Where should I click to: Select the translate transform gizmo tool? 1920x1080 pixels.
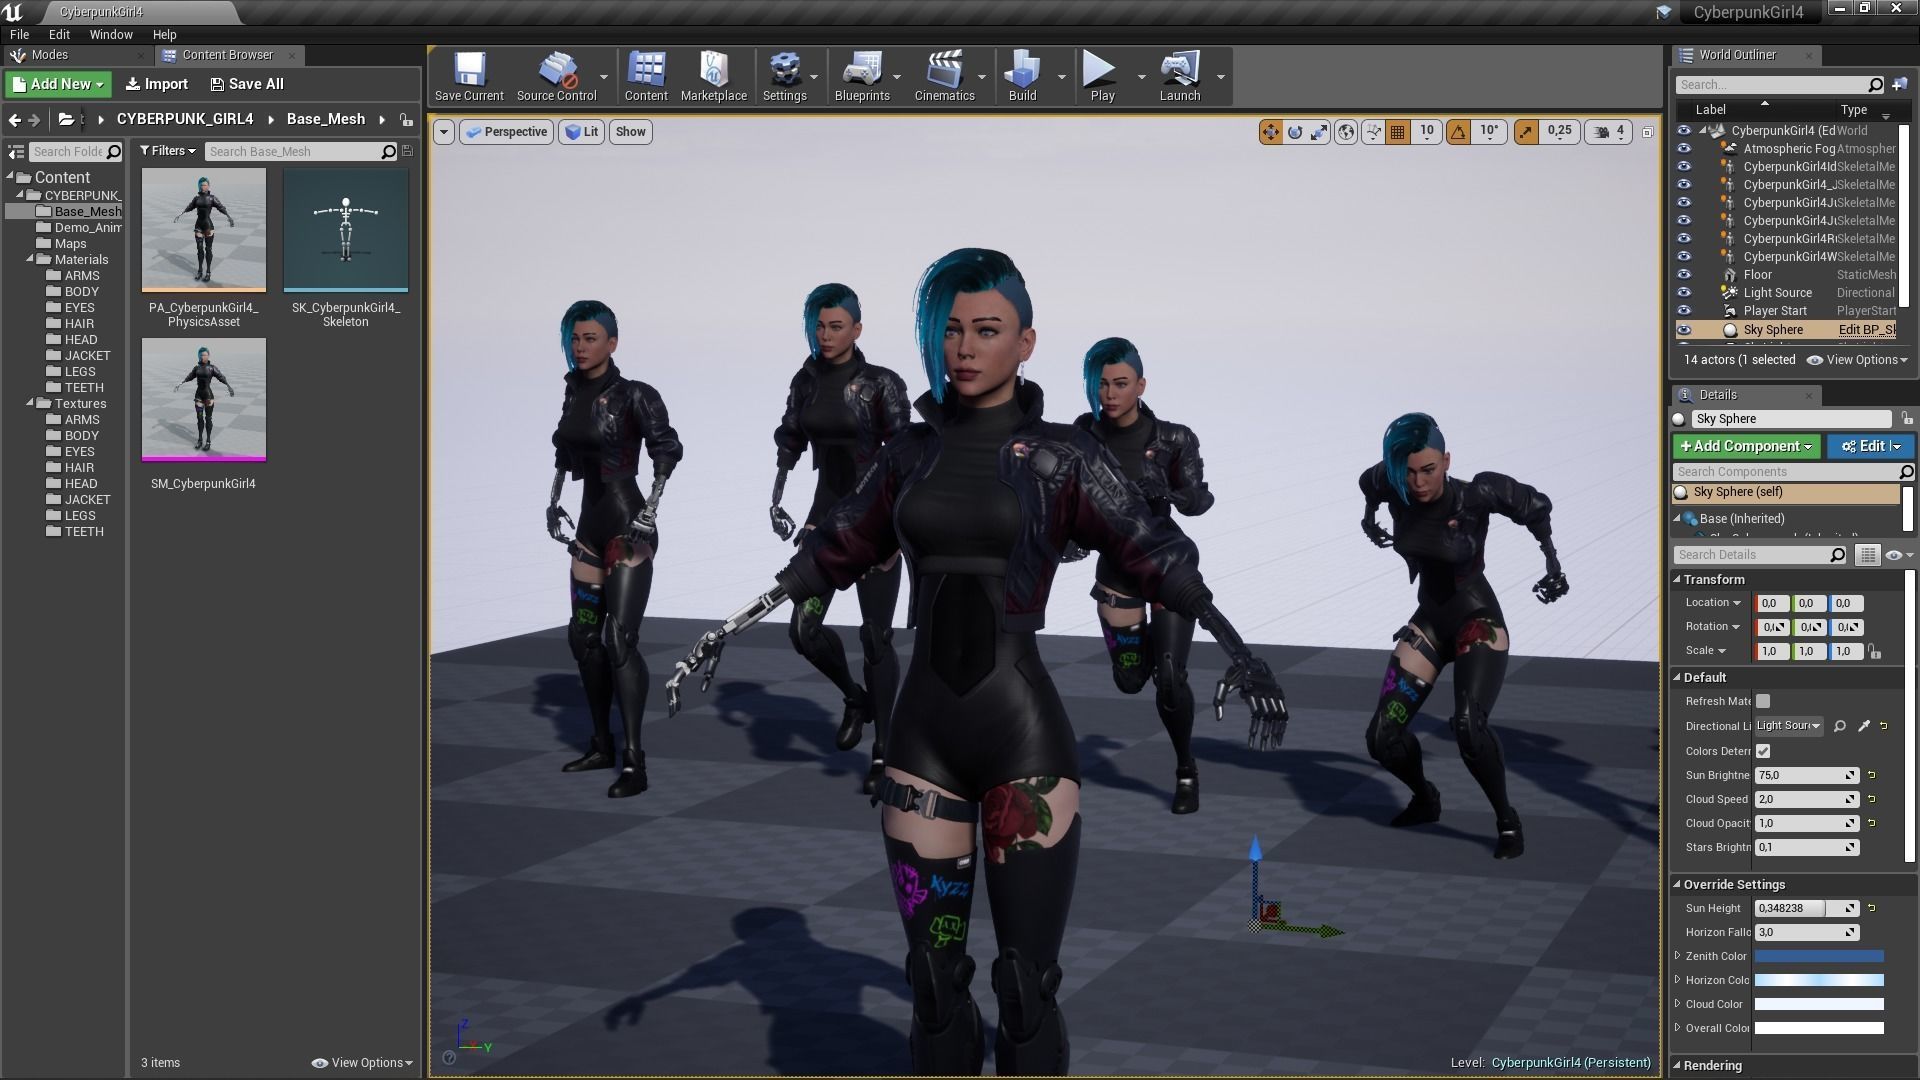pos(1270,131)
